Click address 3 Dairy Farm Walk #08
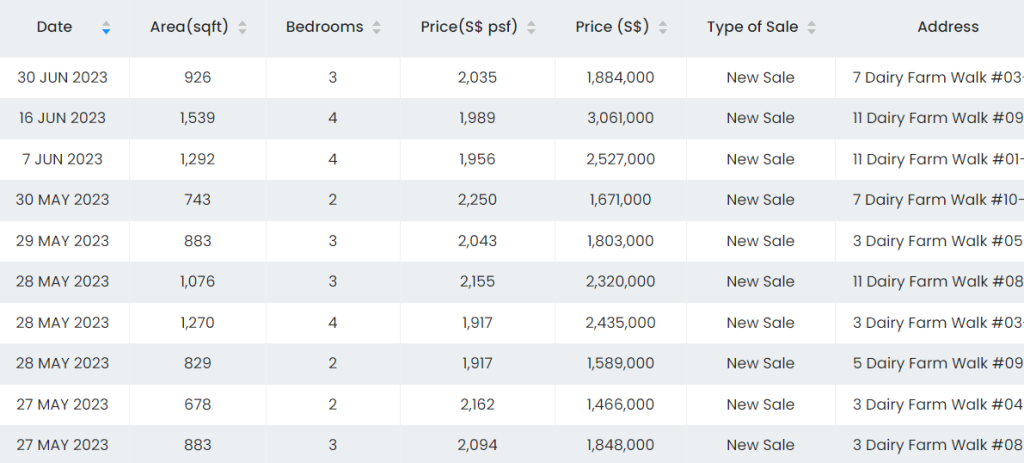The height and width of the screenshot is (463, 1024). coord(937,445)
